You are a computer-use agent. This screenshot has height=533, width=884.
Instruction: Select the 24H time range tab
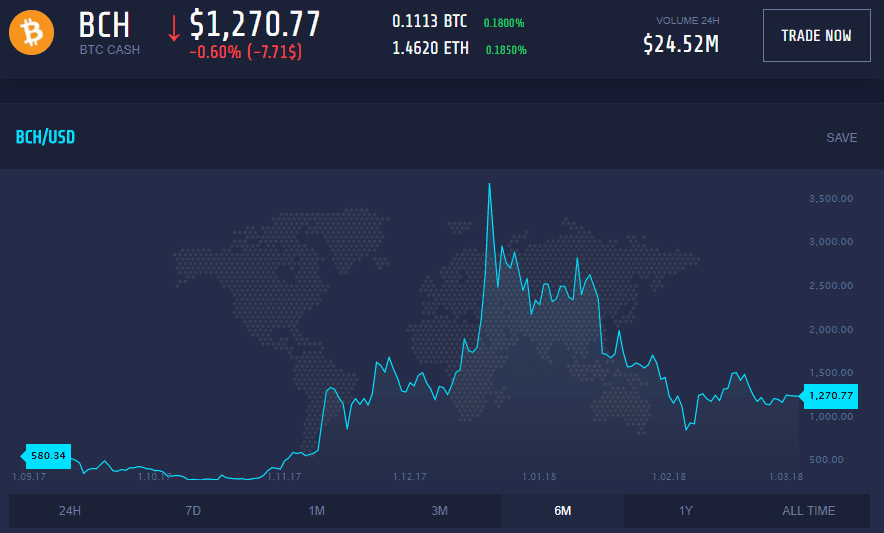(x=70, y=510)
